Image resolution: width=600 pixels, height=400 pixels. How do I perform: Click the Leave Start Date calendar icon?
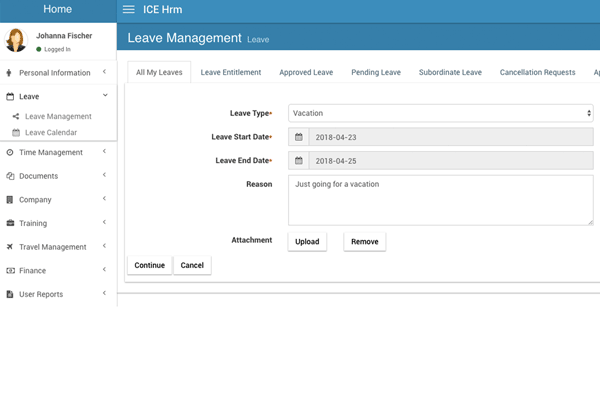click(298, 136)
